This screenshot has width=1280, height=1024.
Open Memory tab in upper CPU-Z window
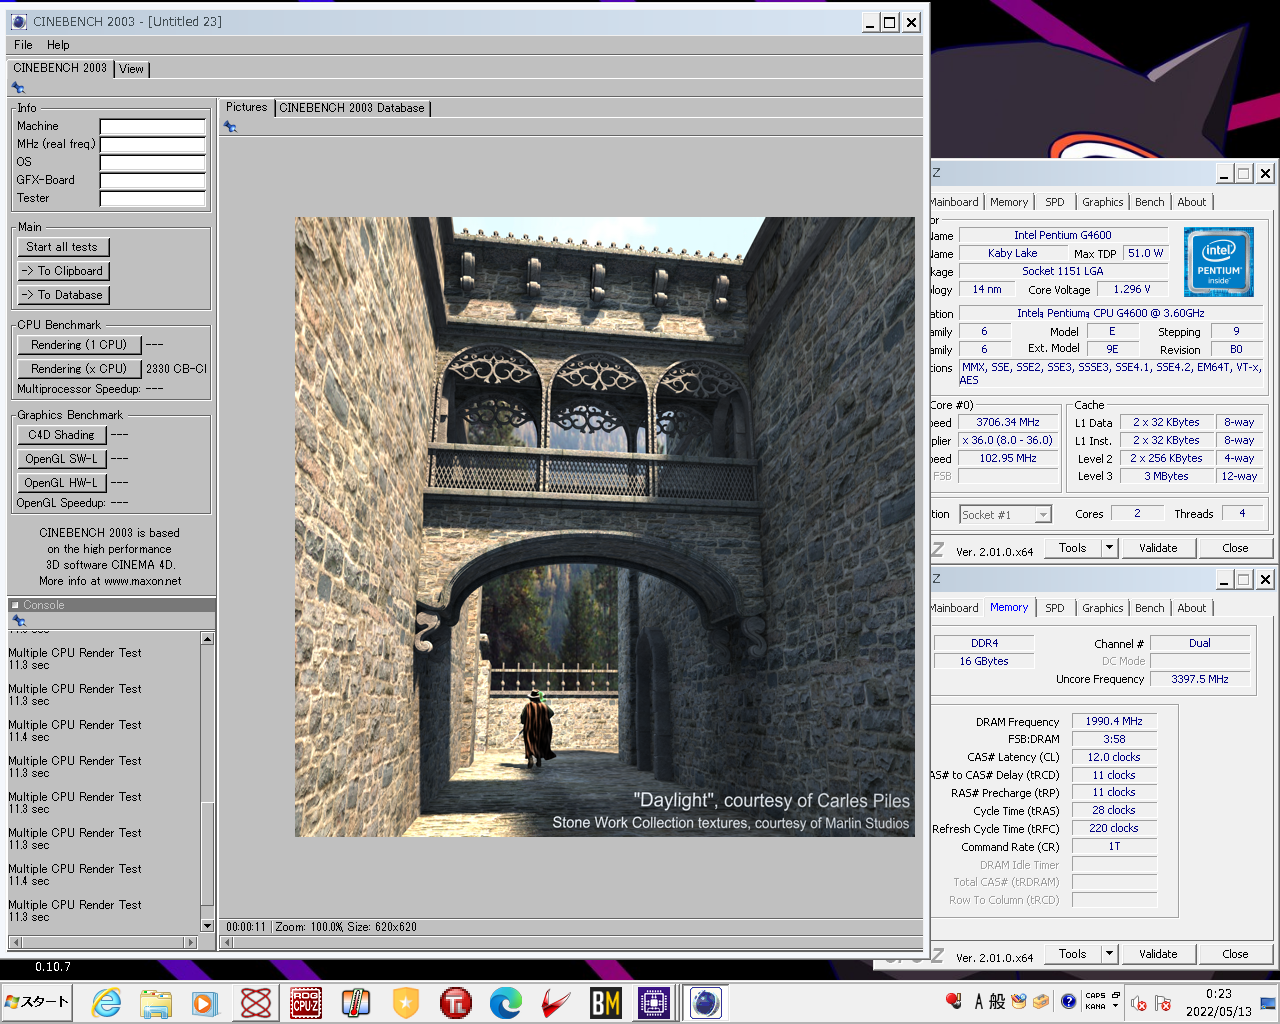1009,202
